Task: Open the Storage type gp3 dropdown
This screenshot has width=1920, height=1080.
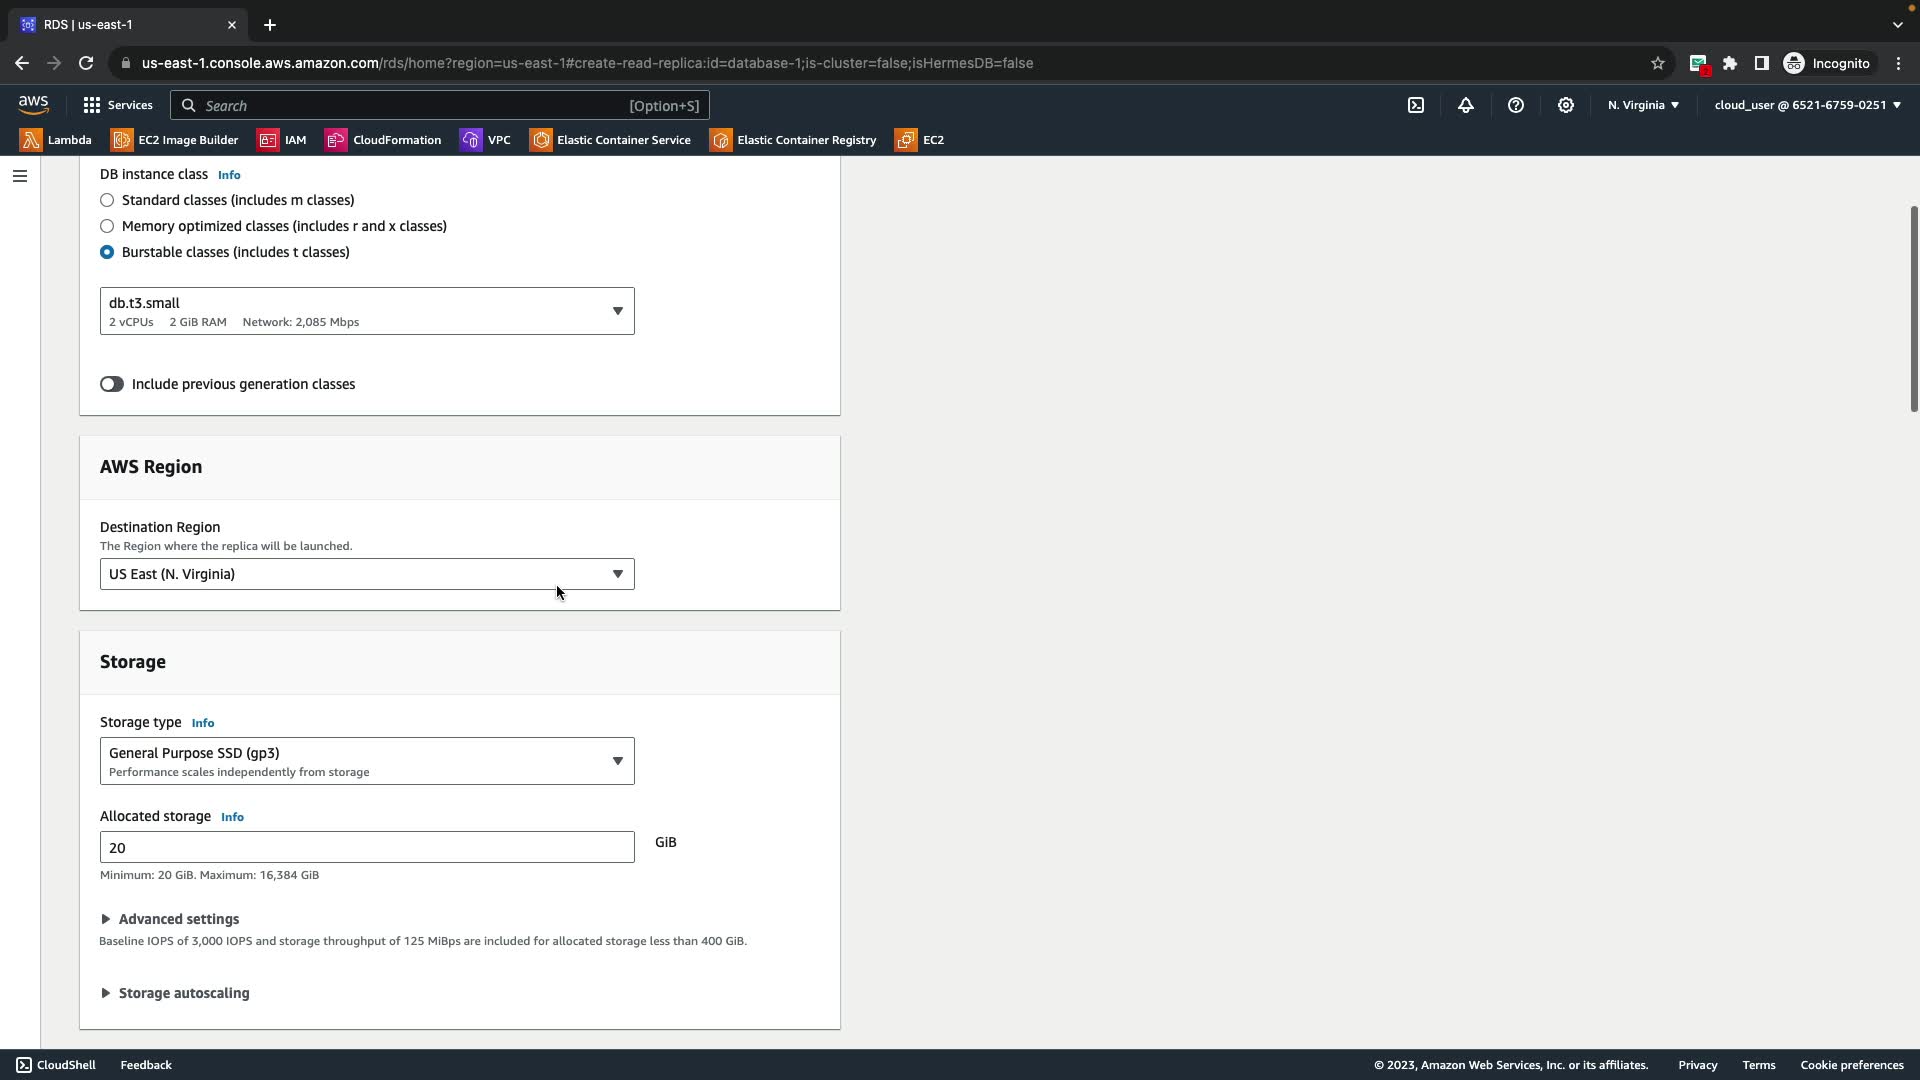Action: [366, 761]
